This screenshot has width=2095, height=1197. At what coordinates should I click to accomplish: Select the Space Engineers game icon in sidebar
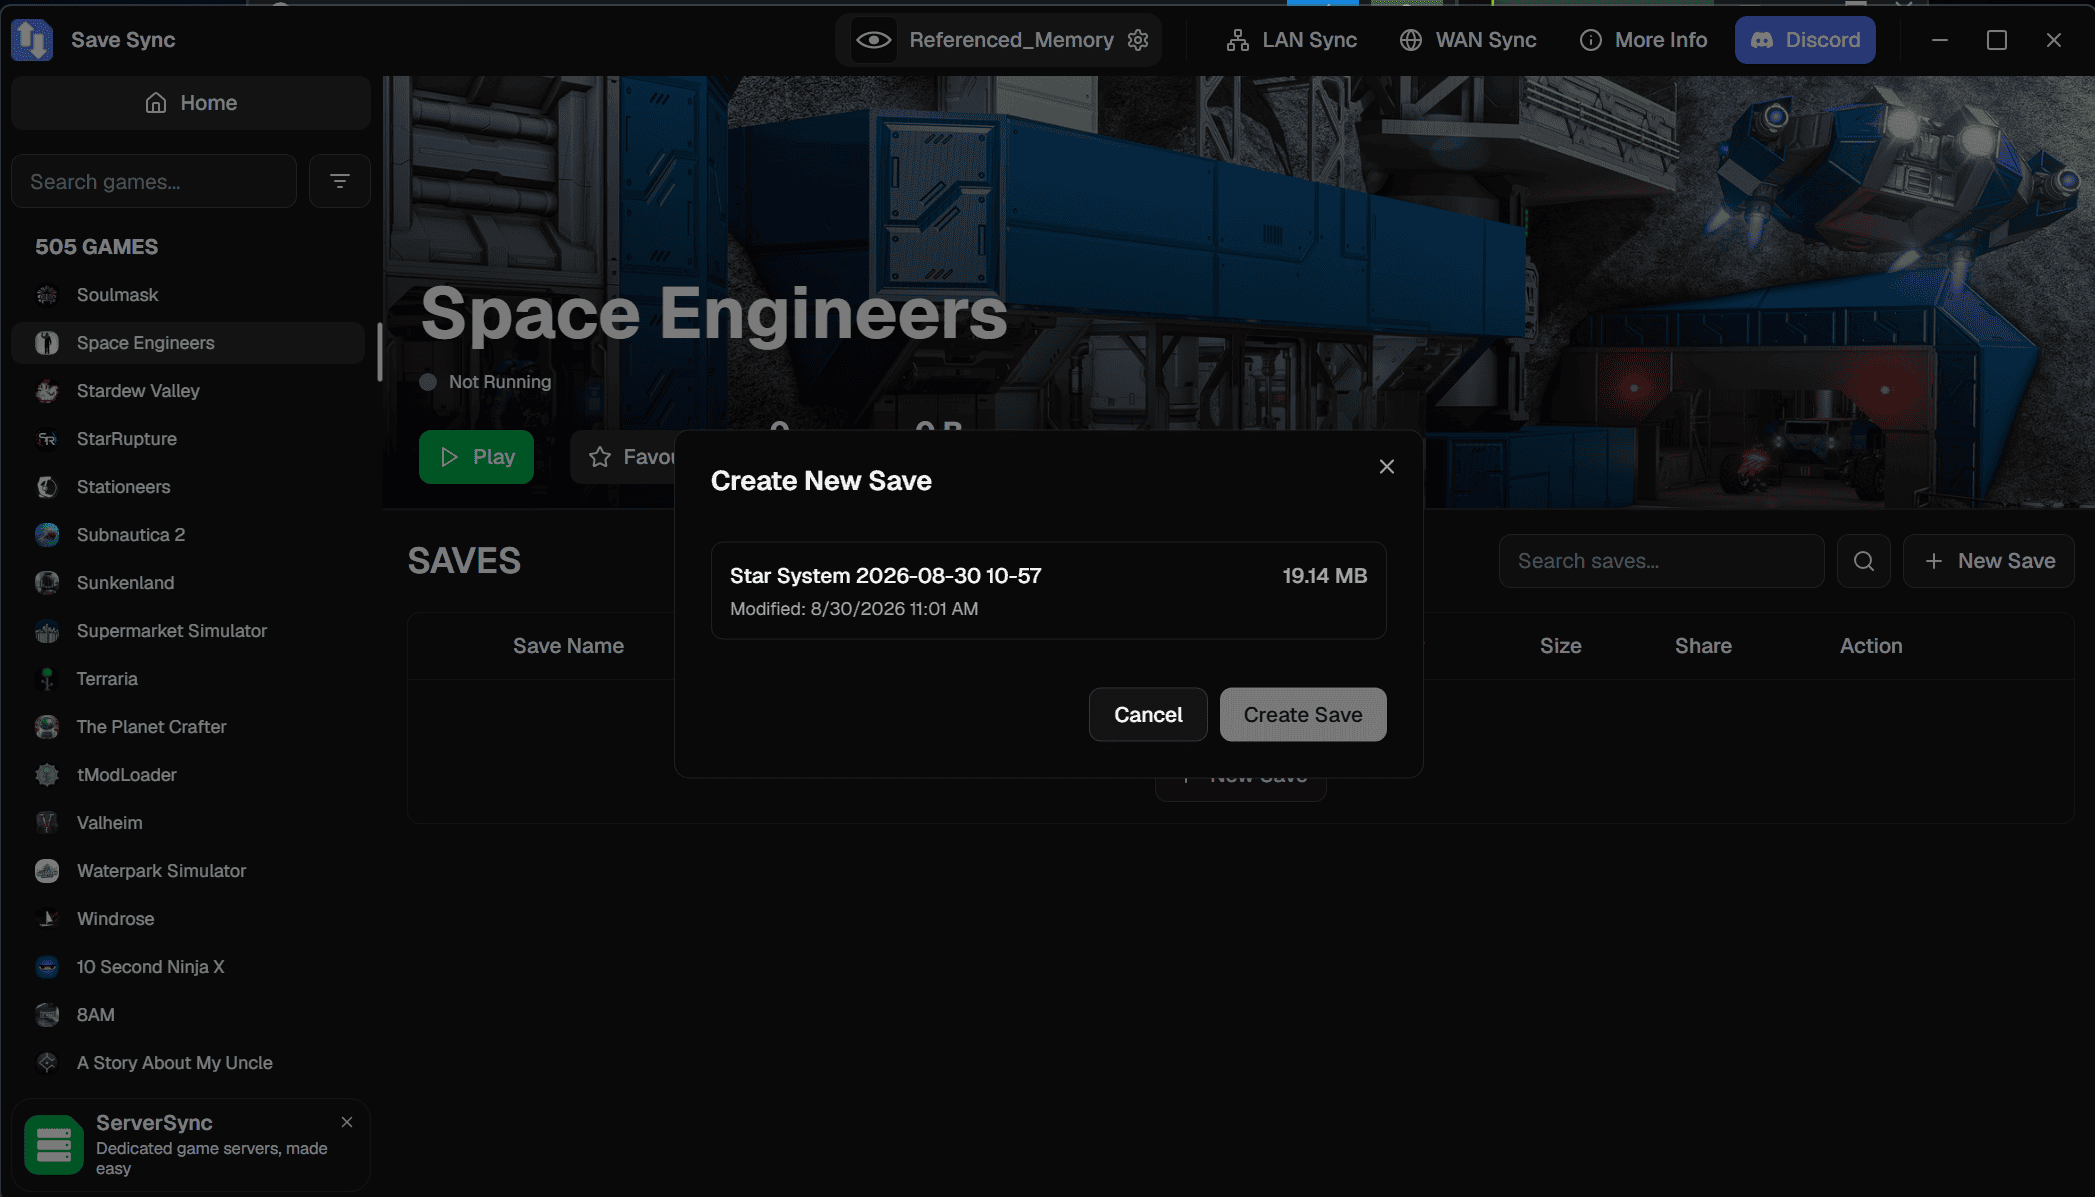coord(47,343)
